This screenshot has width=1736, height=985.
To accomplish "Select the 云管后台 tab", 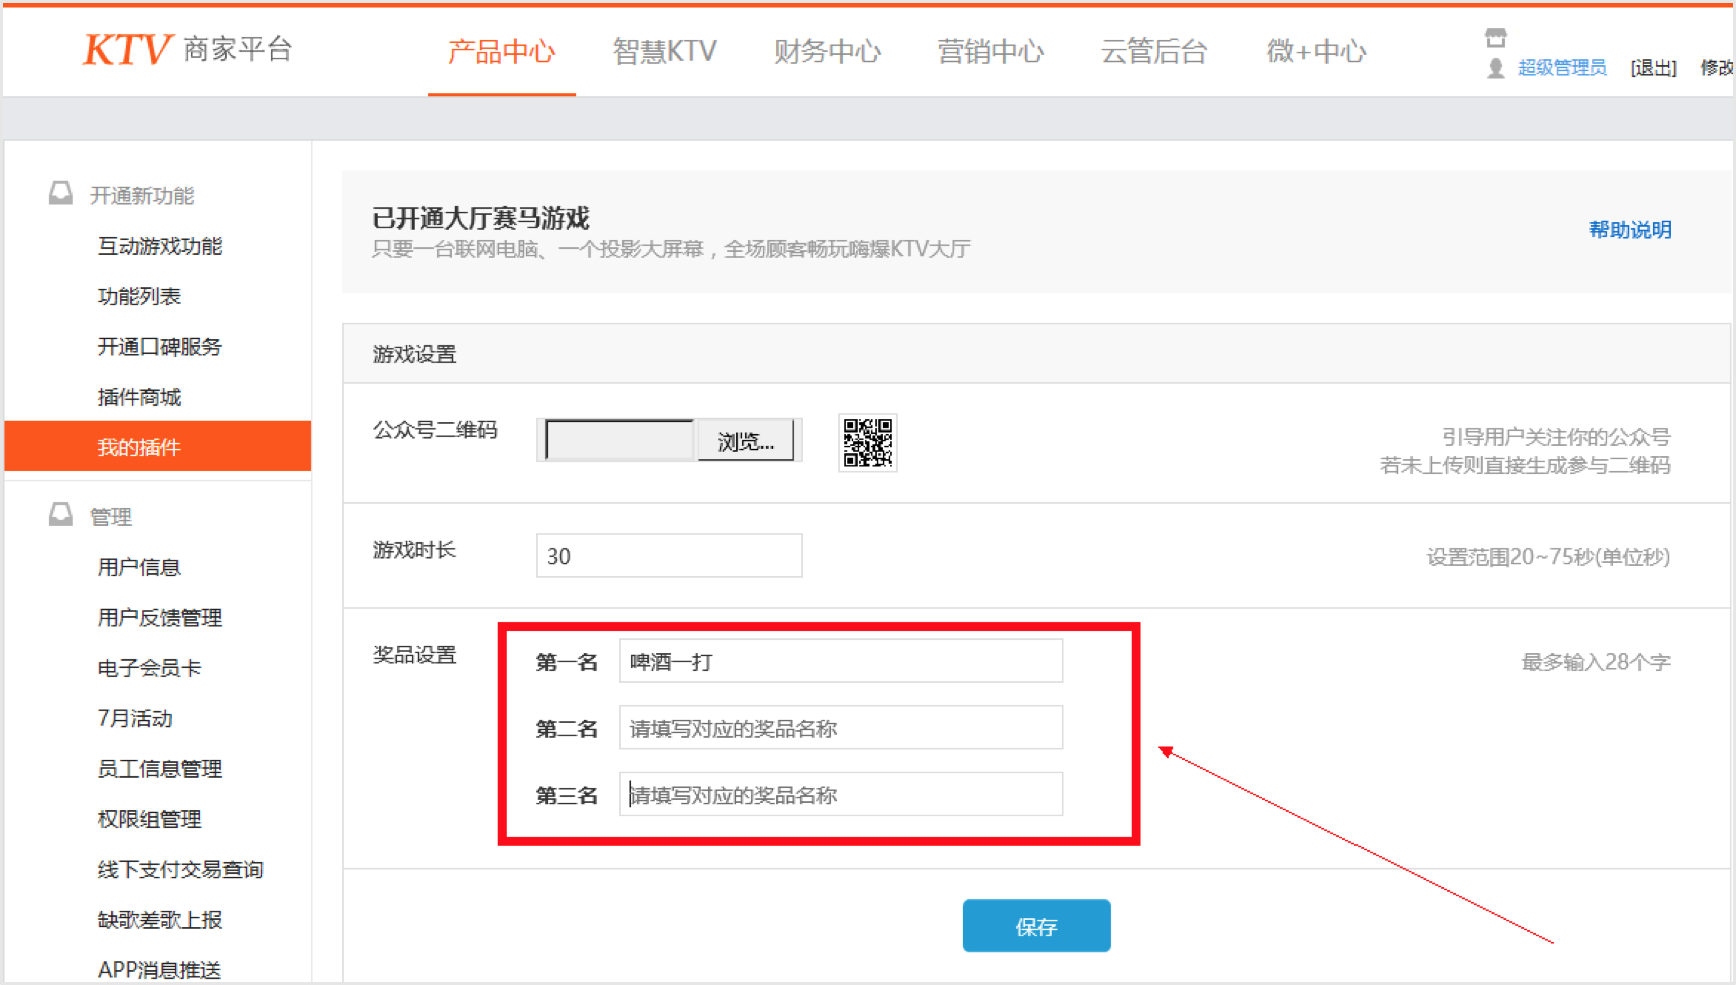I will 1154,51.
